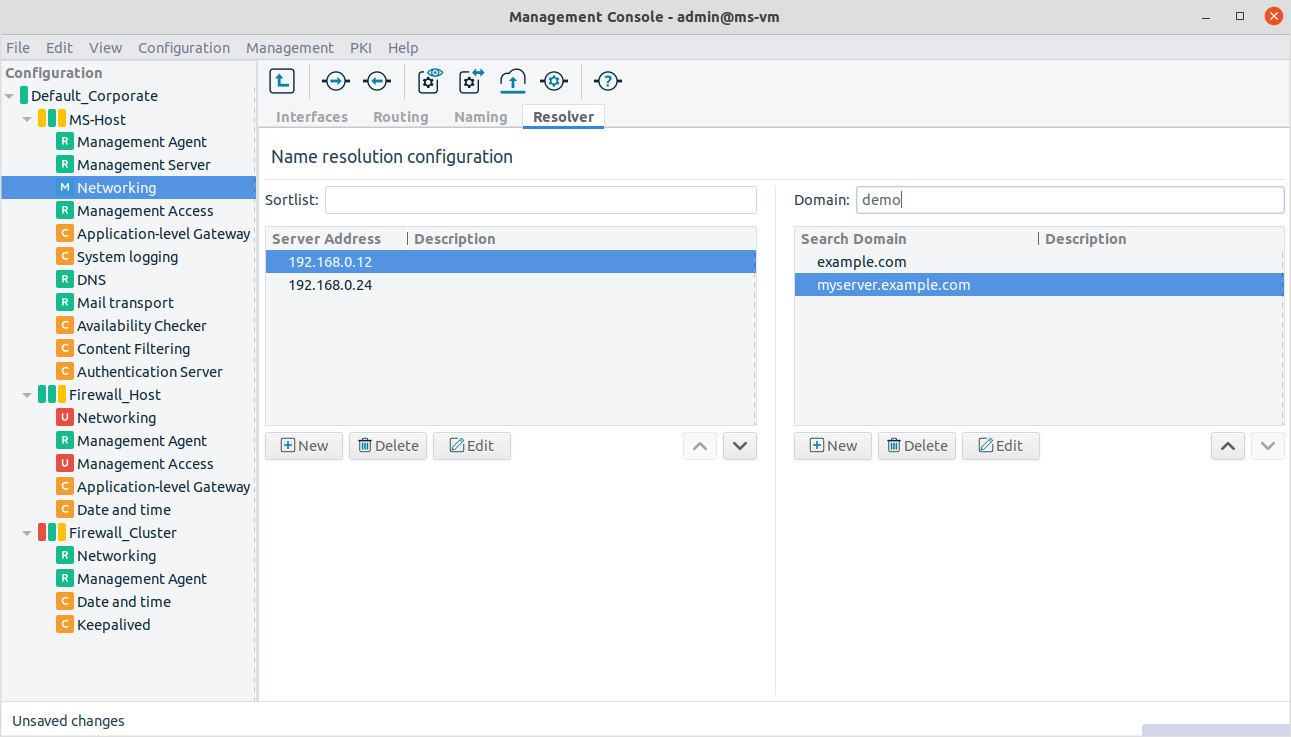The image size is (1291, 737).
Task: Click the Search Domain column header
Action: [916, 239]
